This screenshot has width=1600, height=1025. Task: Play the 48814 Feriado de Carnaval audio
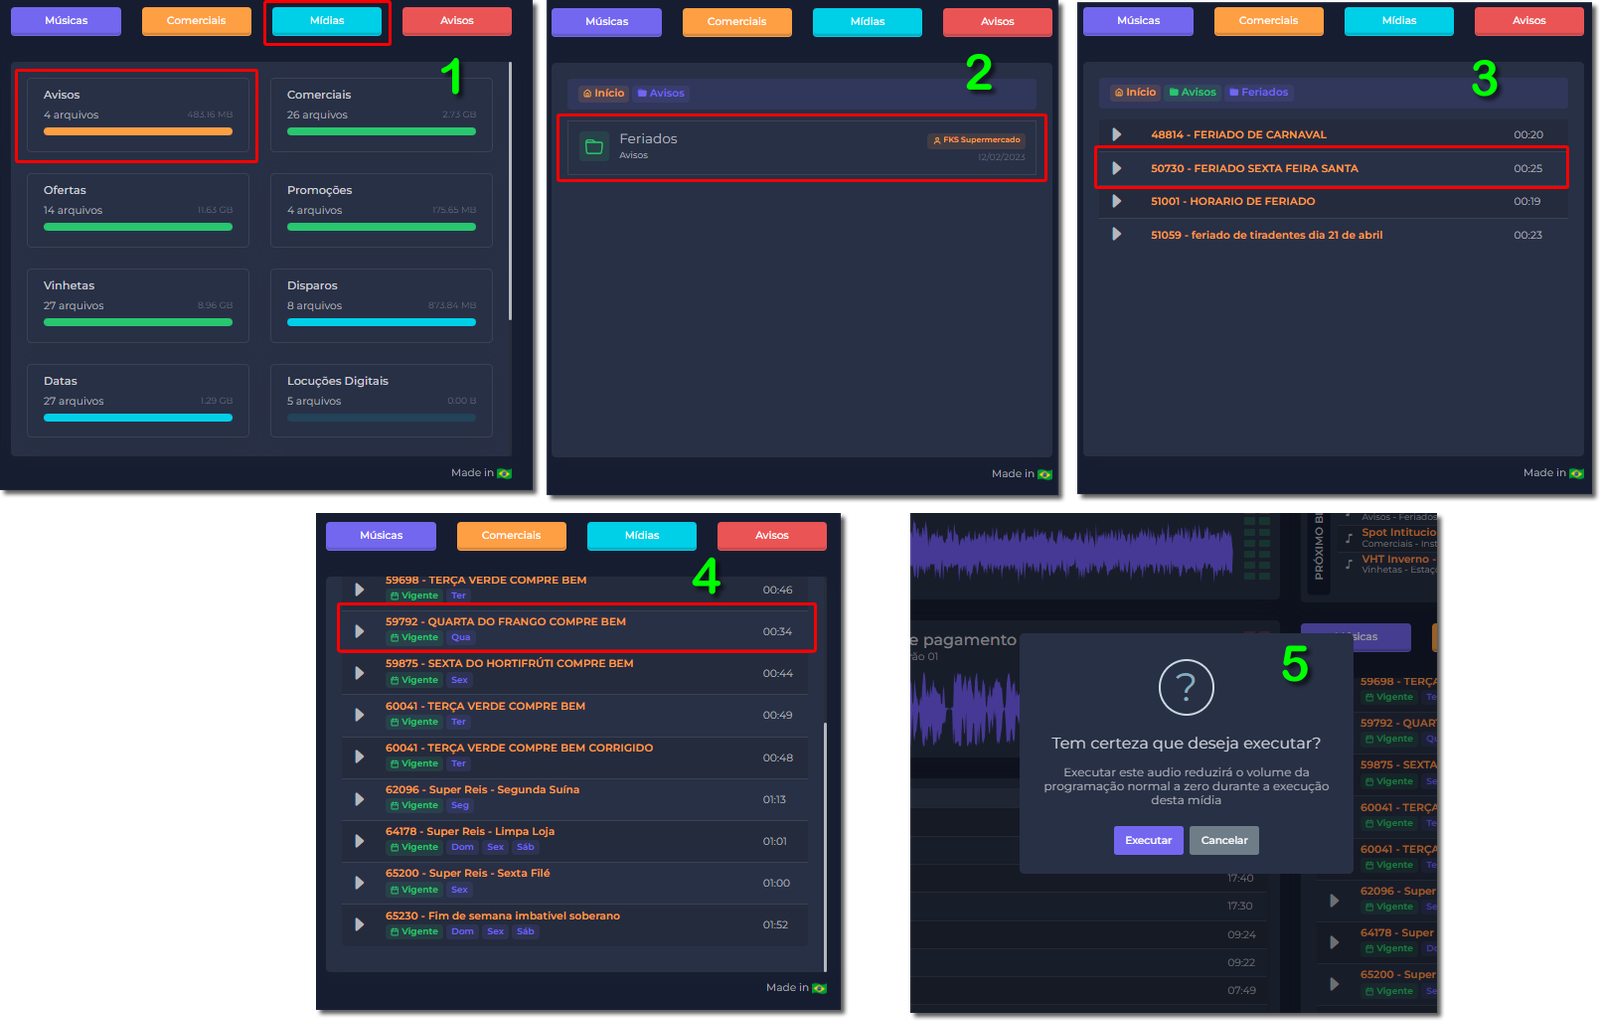coord(1117,135)
